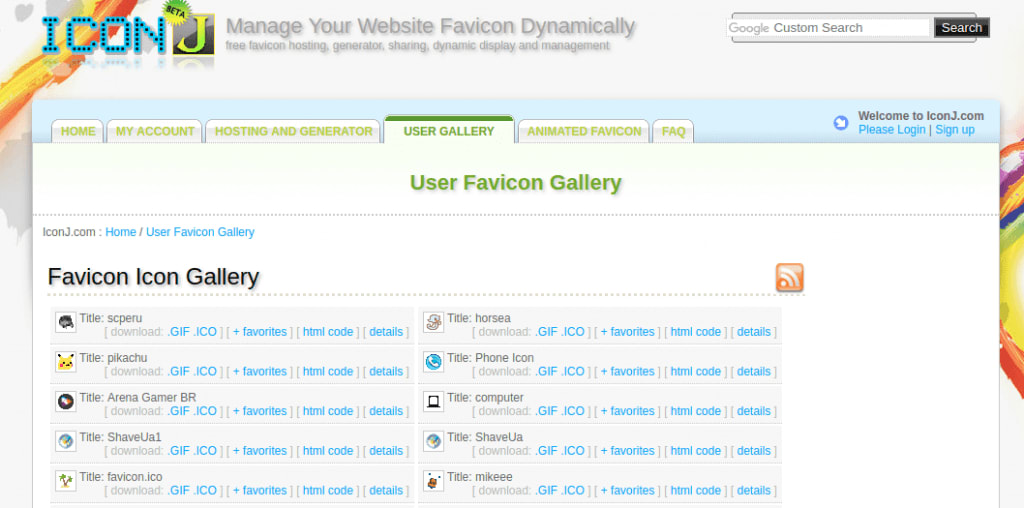Image resolution: width=1024 pixels, height=508 pixels.
Task: Open the MY ACCOUNT tab
Action: coord(155,131)
